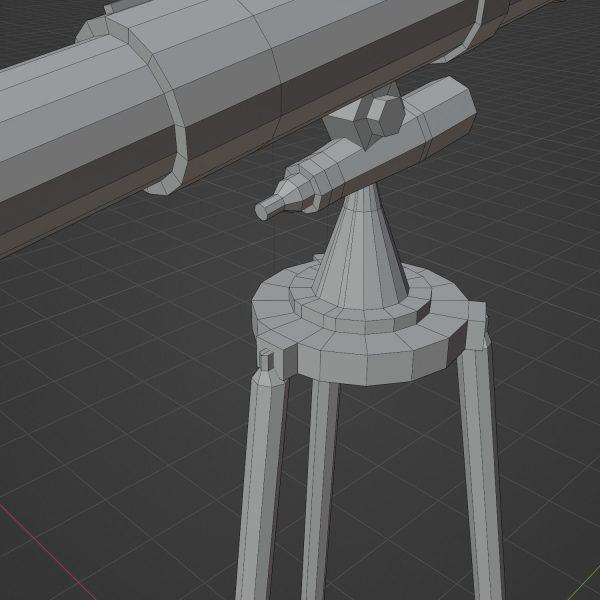This screenshot has width=600, height=600.
Task: Select the left tripod leg
Action: coord(262,484)
